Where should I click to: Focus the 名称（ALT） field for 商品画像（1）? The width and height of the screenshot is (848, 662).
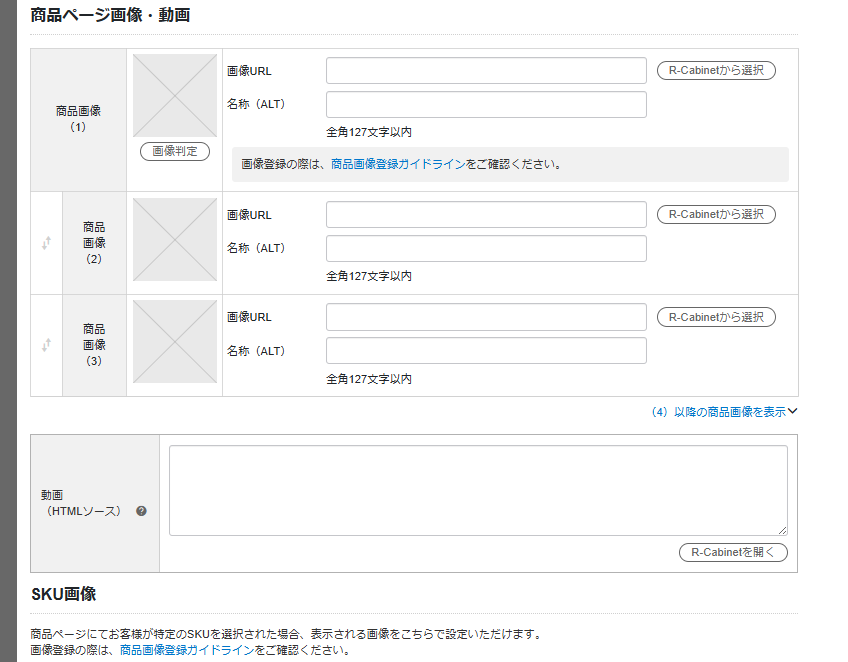point(486,105)
